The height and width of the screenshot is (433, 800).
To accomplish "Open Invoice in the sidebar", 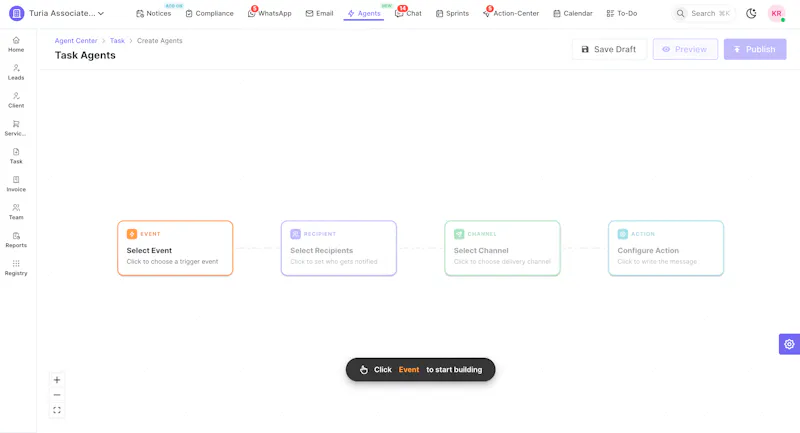I will pyautogui.click(x=16, y=184).
